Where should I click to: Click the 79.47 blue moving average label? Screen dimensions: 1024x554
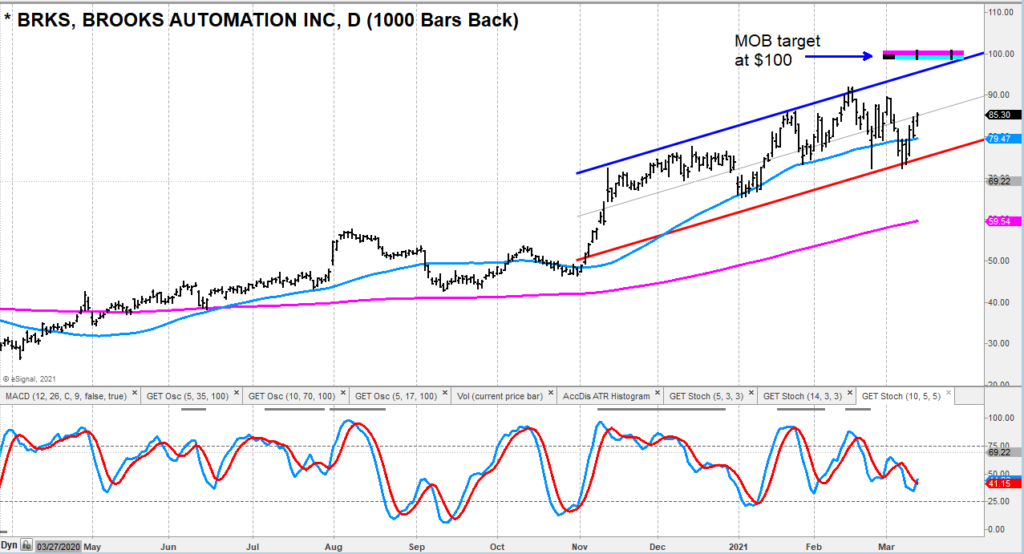click(1001, 138)
